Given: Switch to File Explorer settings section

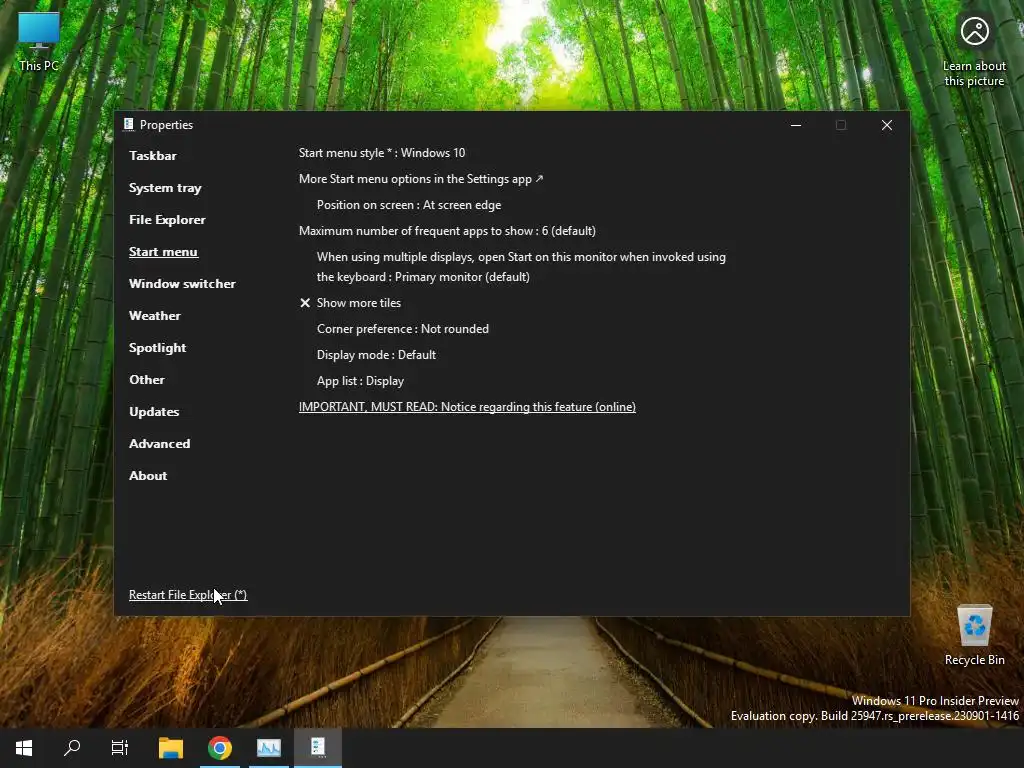Looking at the screenshot, I should [167, 220].
